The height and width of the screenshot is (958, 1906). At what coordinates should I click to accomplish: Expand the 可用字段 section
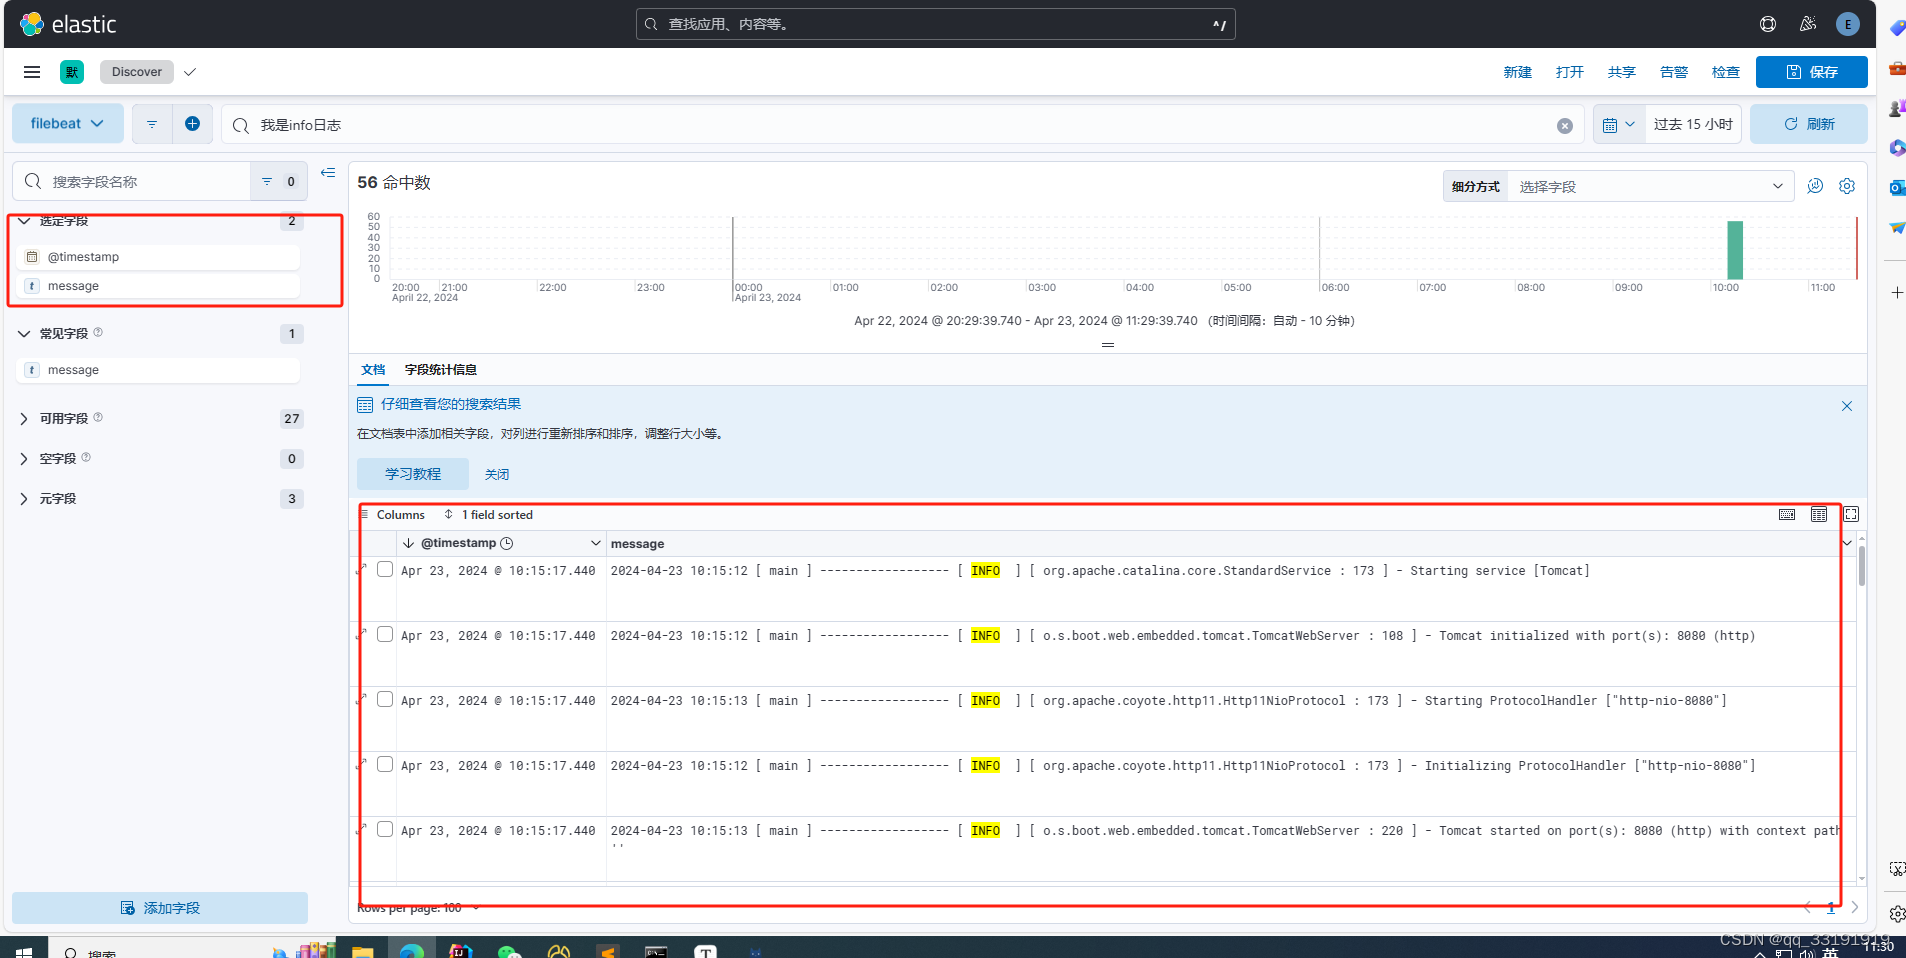click(24, 419)
